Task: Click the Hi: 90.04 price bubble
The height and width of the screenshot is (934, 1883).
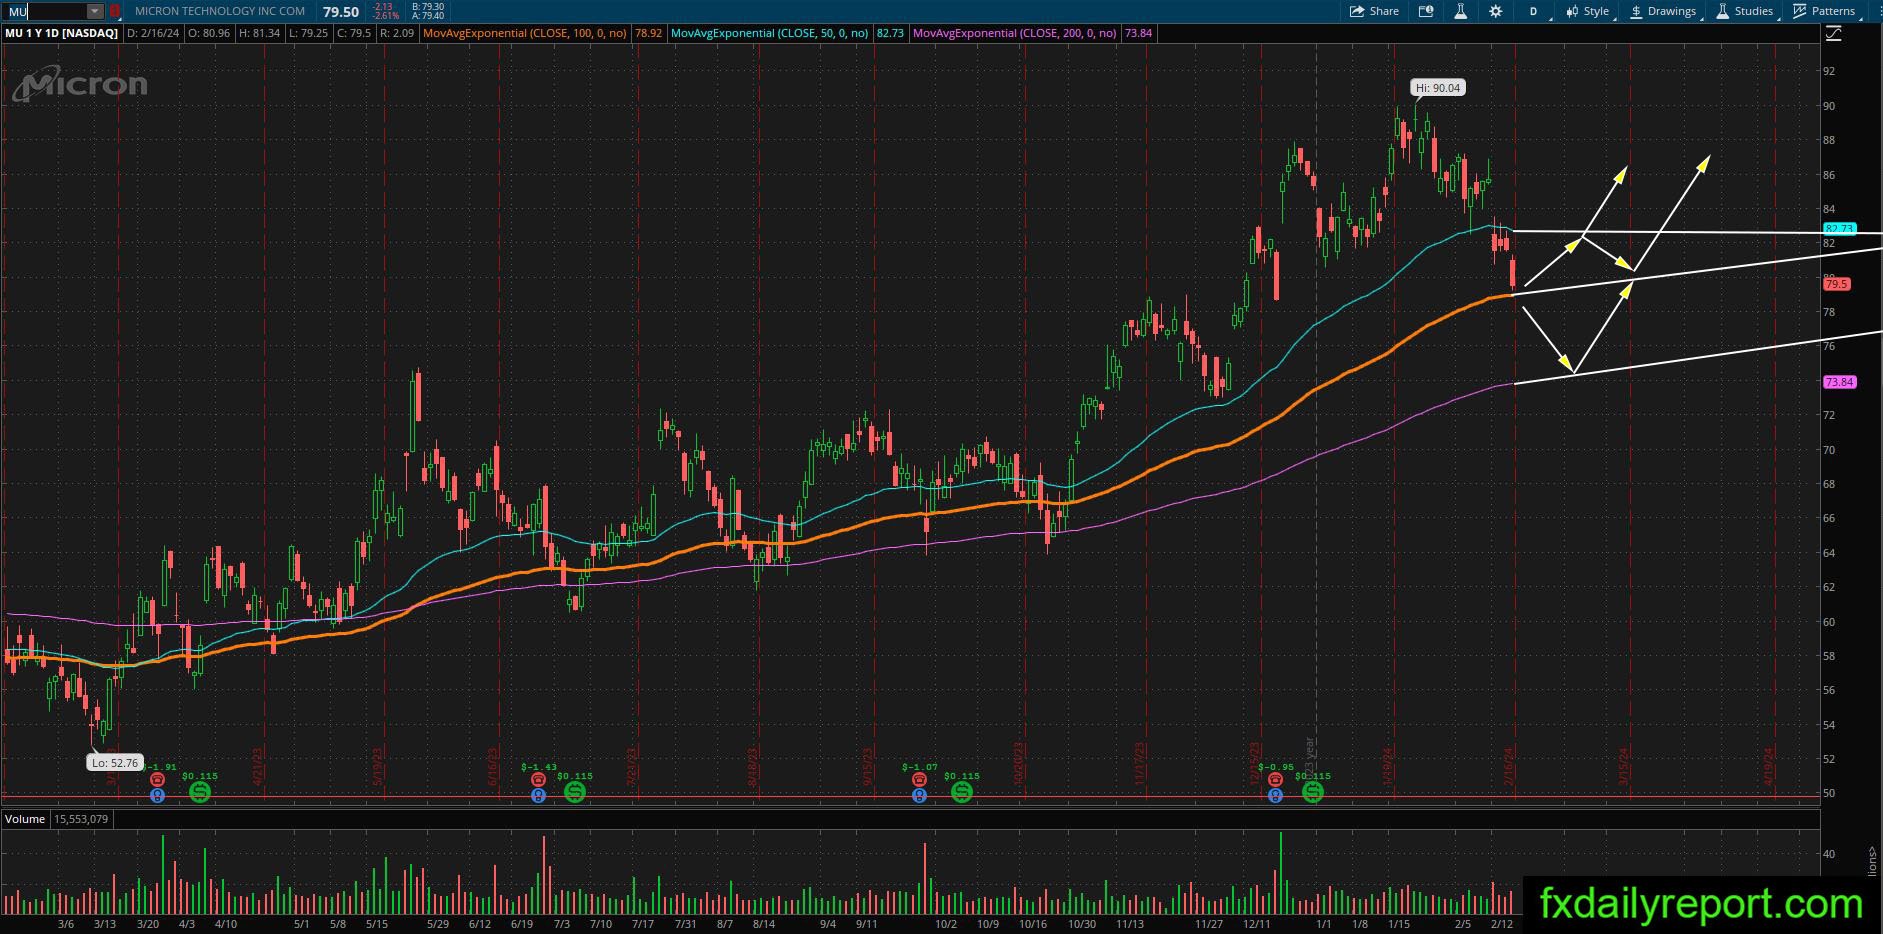Action: 1438,88
